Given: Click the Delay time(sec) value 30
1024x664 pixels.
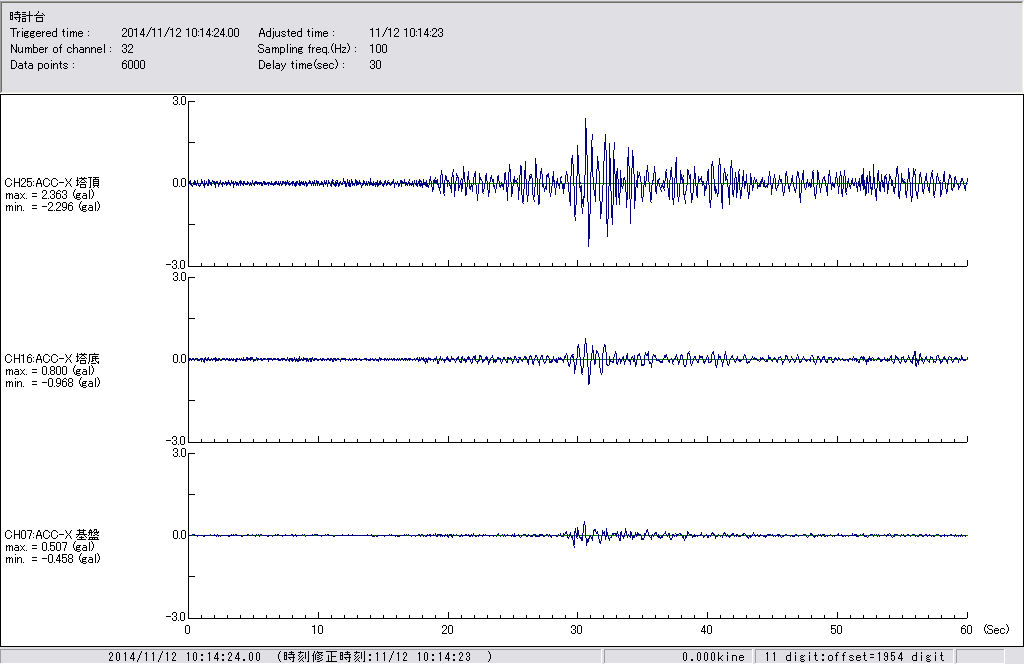Looking at the screenshot, I should pyautogui.click(x=375, y=65).
